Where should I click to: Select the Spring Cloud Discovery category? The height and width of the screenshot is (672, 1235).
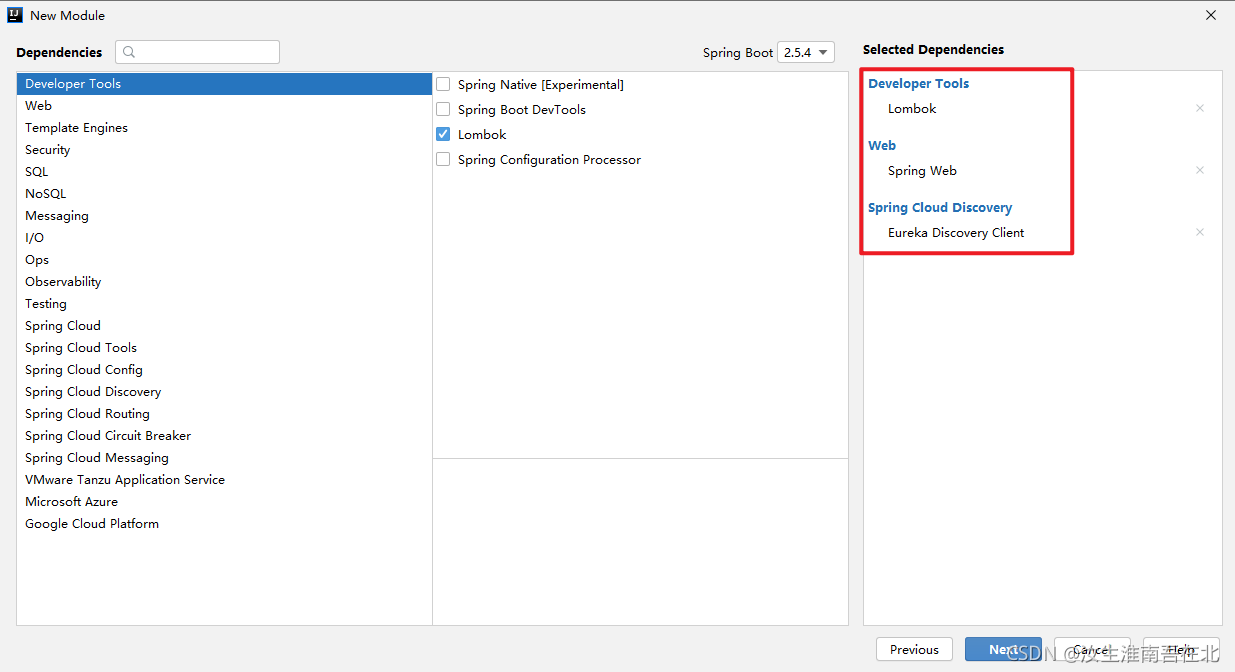(x=93, y=392)
